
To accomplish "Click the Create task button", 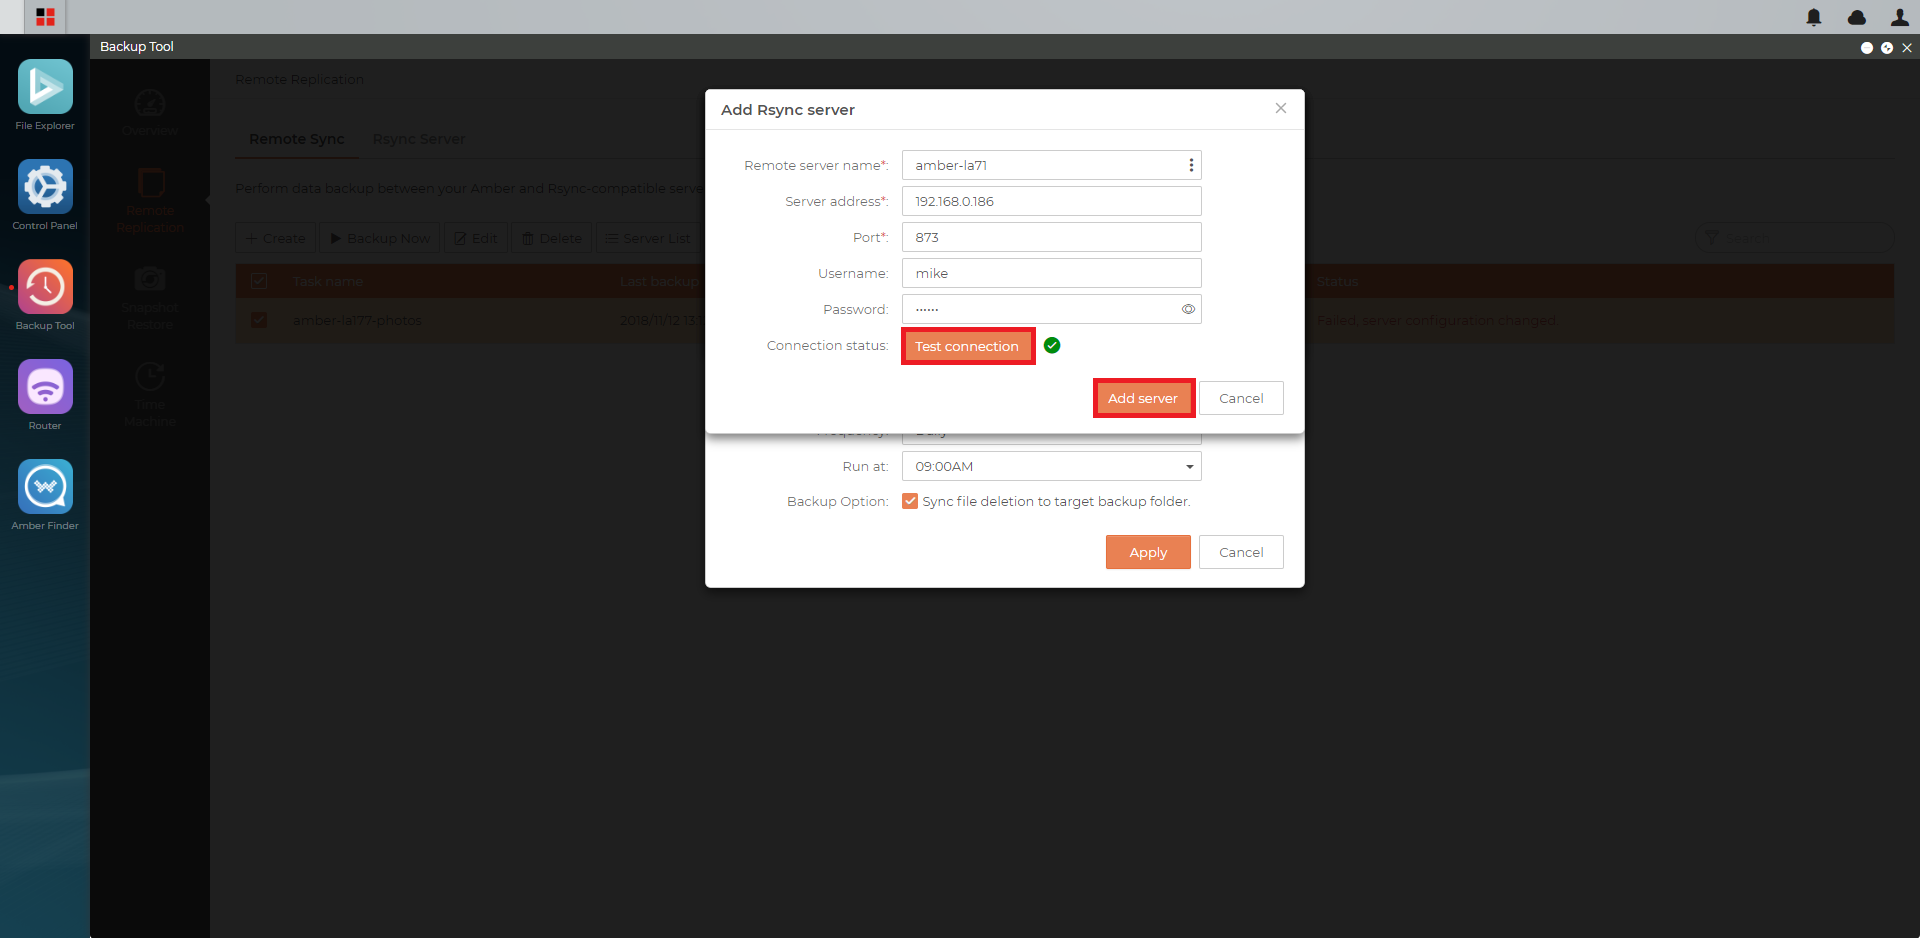I will (x=276, y=238).
